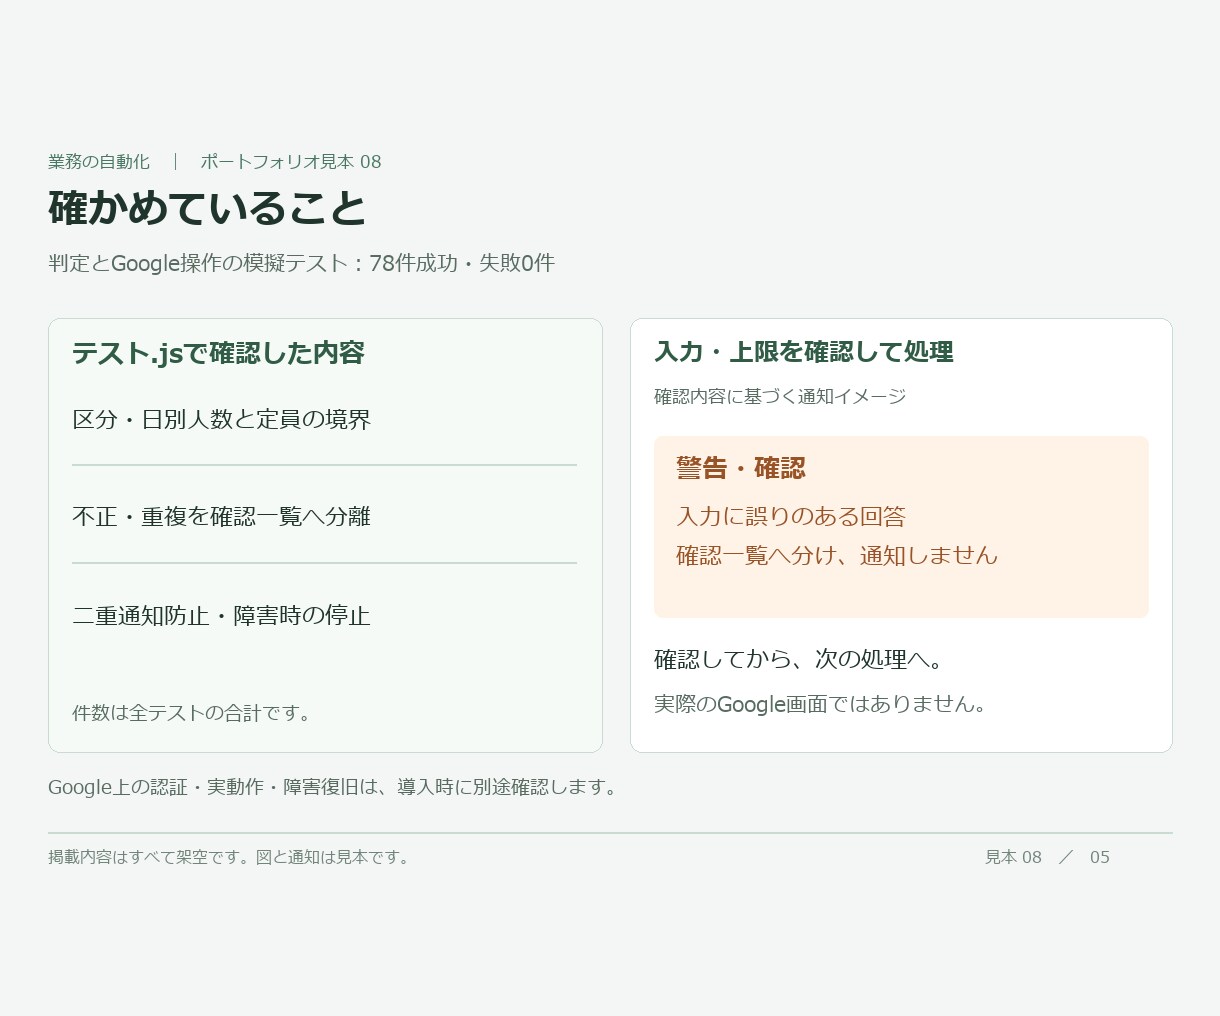
Task: Click the footer disclaimer 掲載内容はすべて架空です
Action: pos(231,857)
